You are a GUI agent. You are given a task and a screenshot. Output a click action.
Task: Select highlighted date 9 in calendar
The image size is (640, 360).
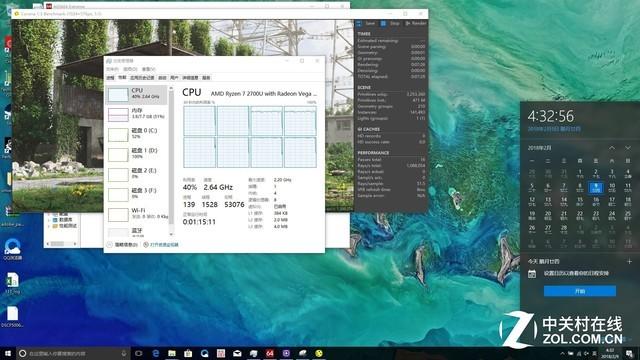(x=596, y=187)
